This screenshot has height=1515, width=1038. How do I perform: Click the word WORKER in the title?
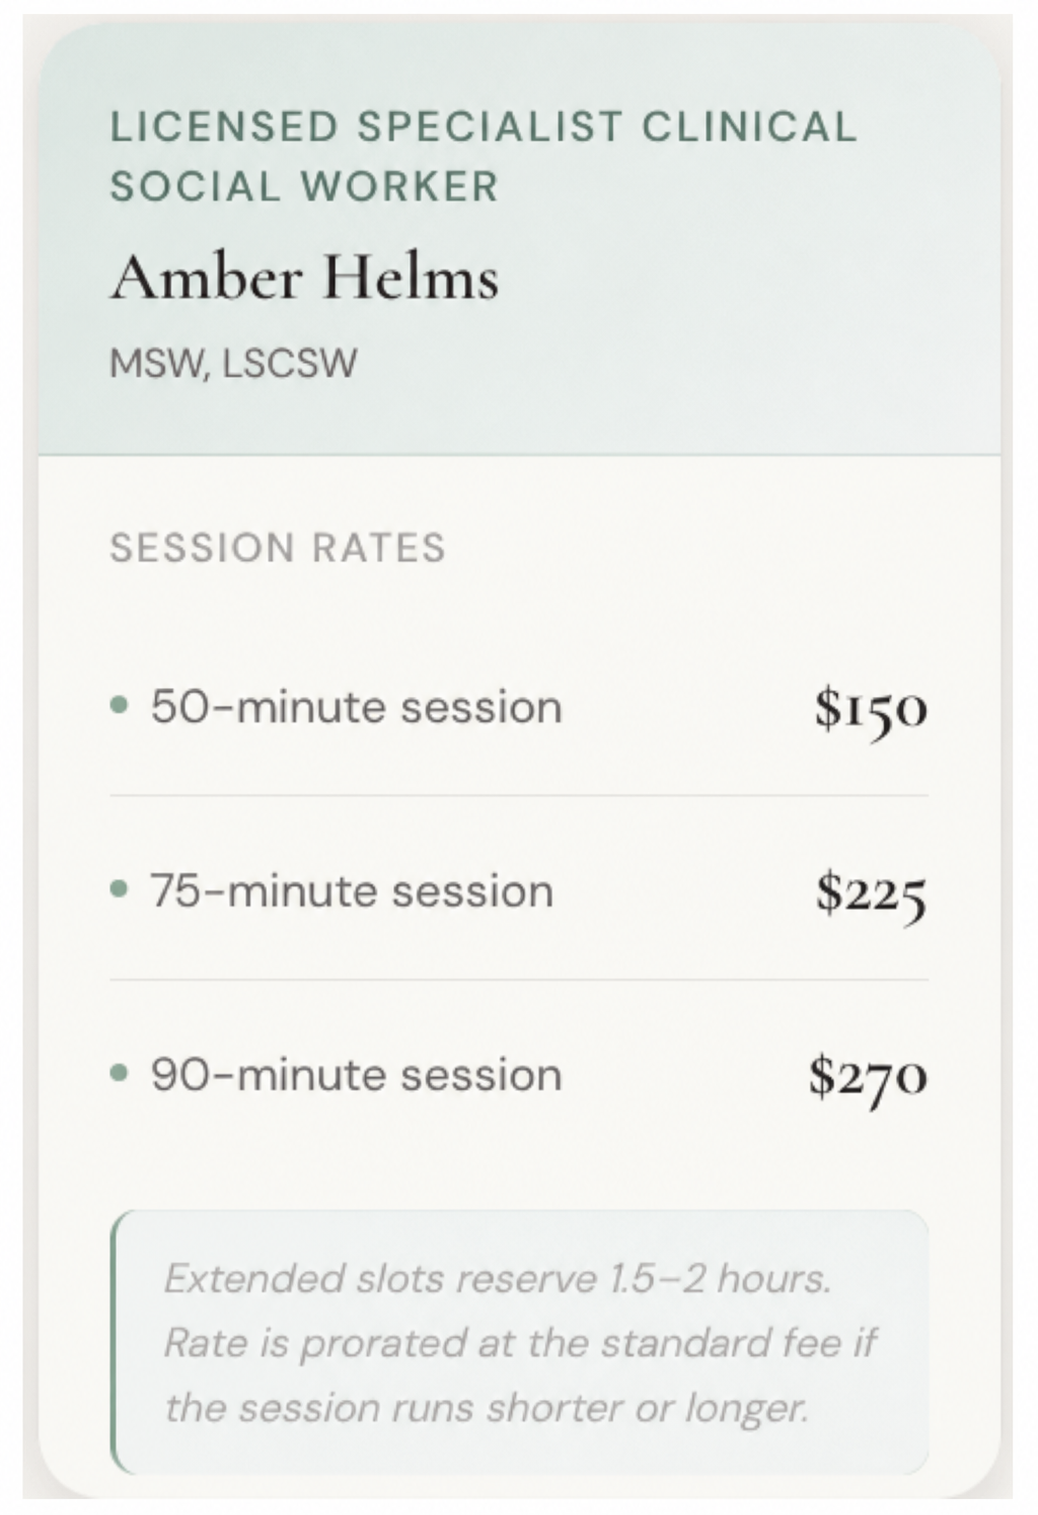point(400,187)
